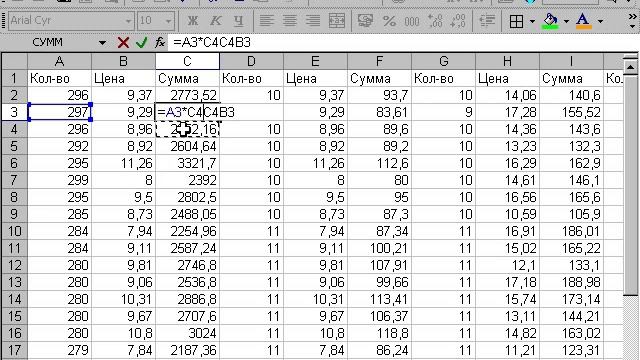
Task: Click cell C16 showing 3024
Action: pos(187,333)
